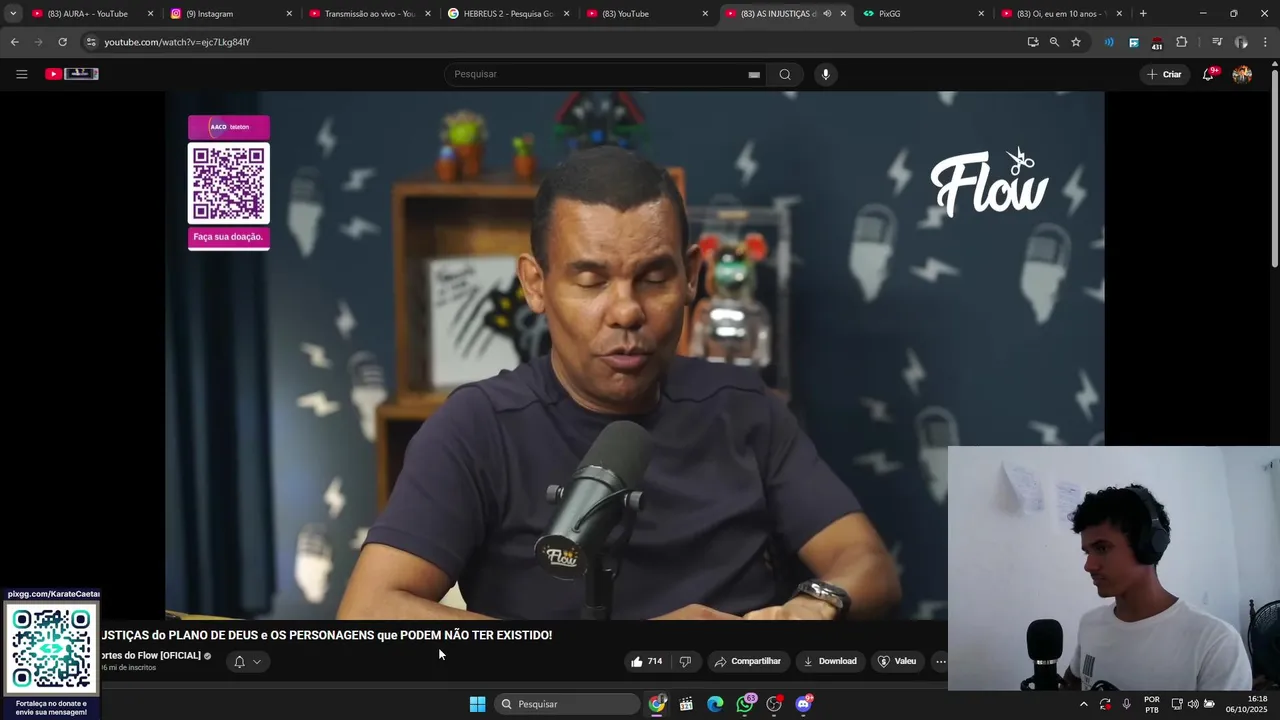
Task: Click the Download button below video
Action: (829, 661)
